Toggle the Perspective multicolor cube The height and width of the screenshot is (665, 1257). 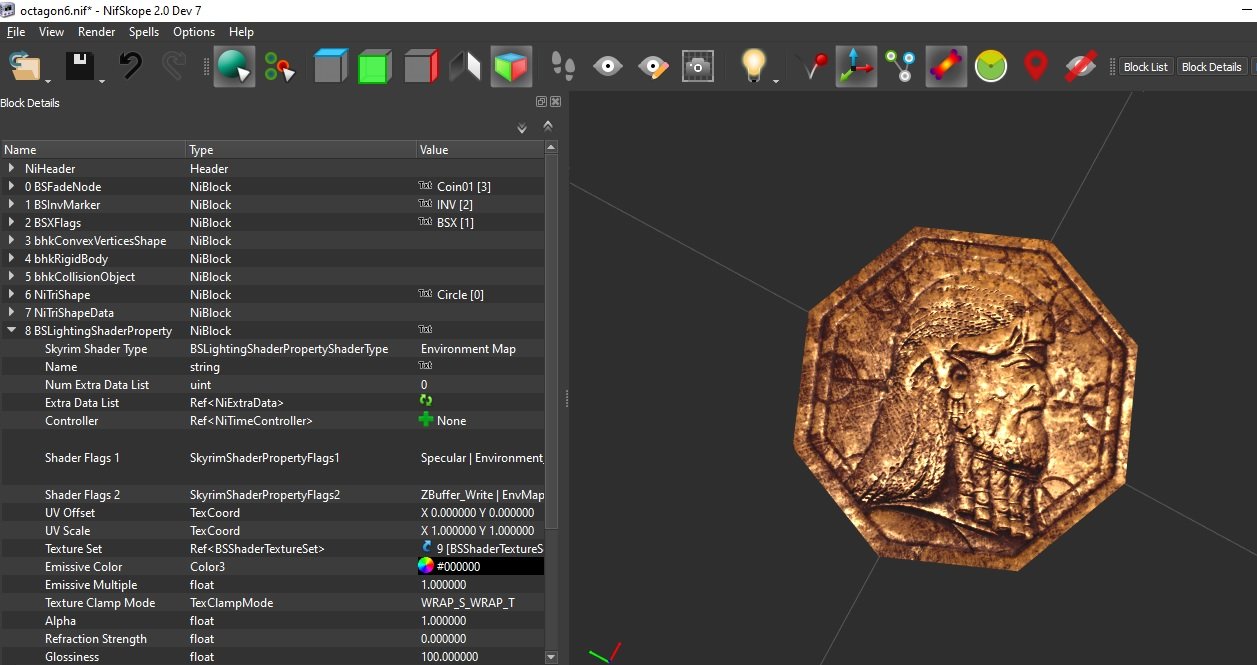click(x=511, y=67)
